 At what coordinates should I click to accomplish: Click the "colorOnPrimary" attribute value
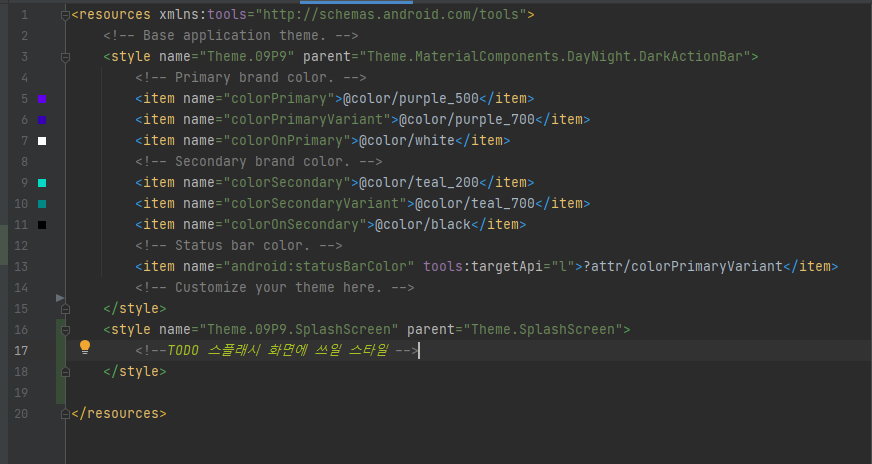287,140
